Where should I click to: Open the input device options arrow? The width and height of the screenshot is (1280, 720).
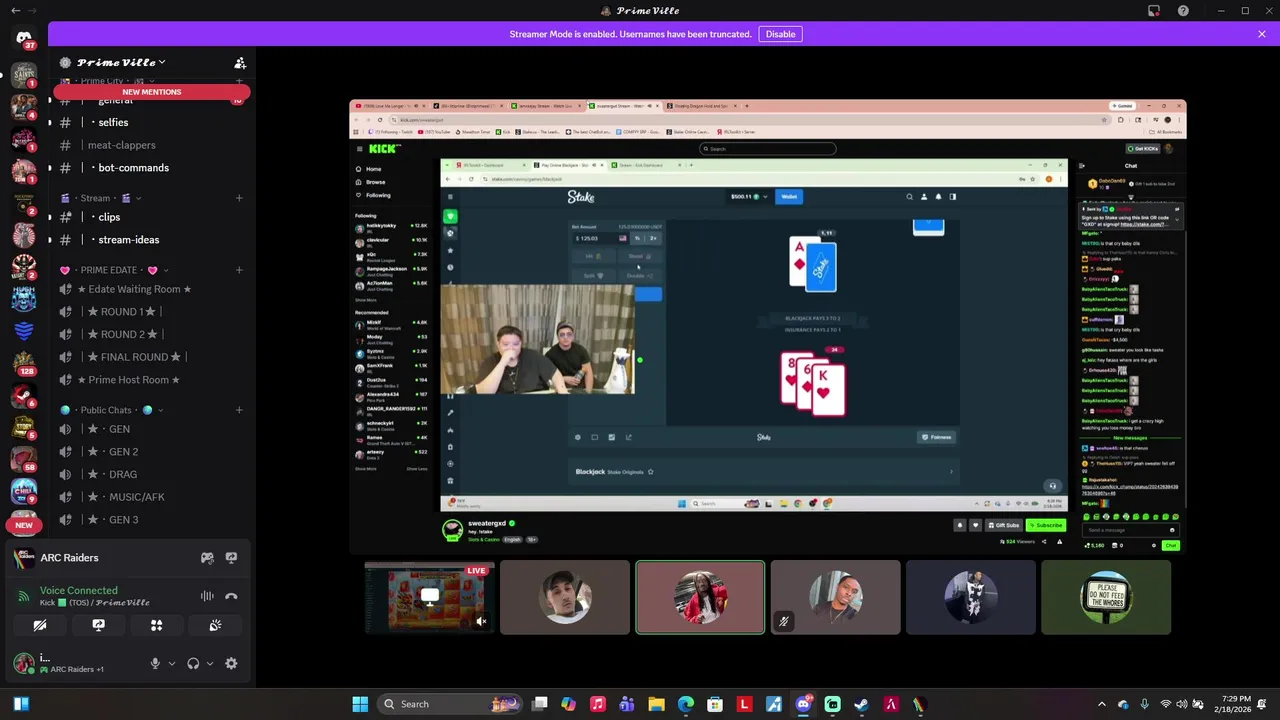pyautogui.click(x=171, y=663)
